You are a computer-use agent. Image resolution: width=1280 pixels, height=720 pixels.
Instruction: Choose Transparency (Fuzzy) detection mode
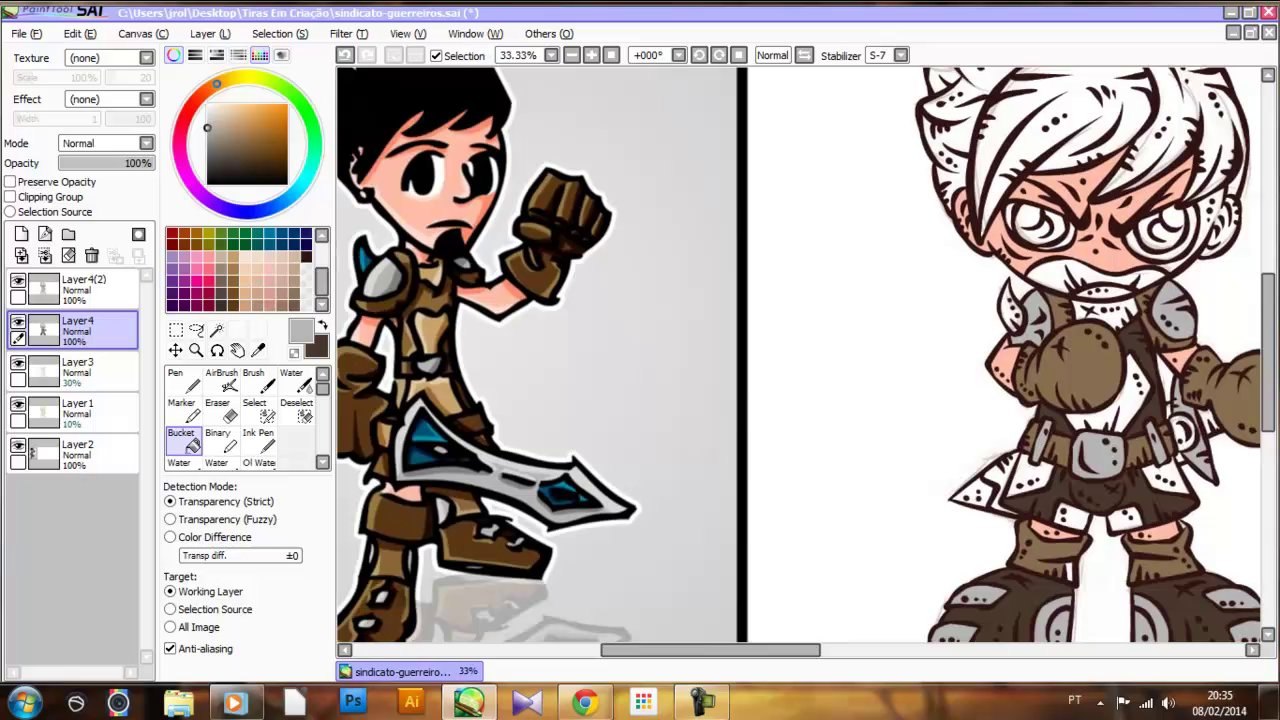(x=170, y=519)
